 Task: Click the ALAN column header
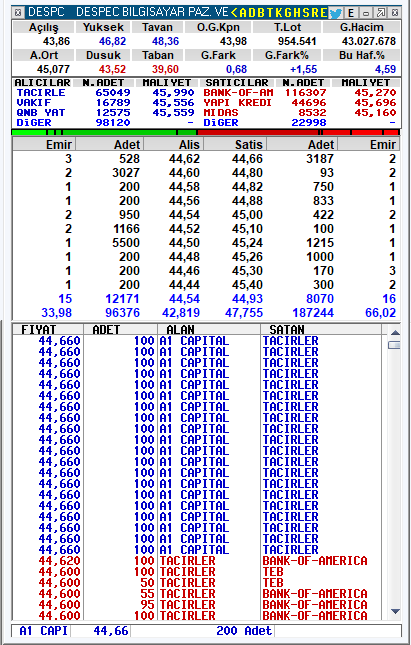[x=209, y=329]
